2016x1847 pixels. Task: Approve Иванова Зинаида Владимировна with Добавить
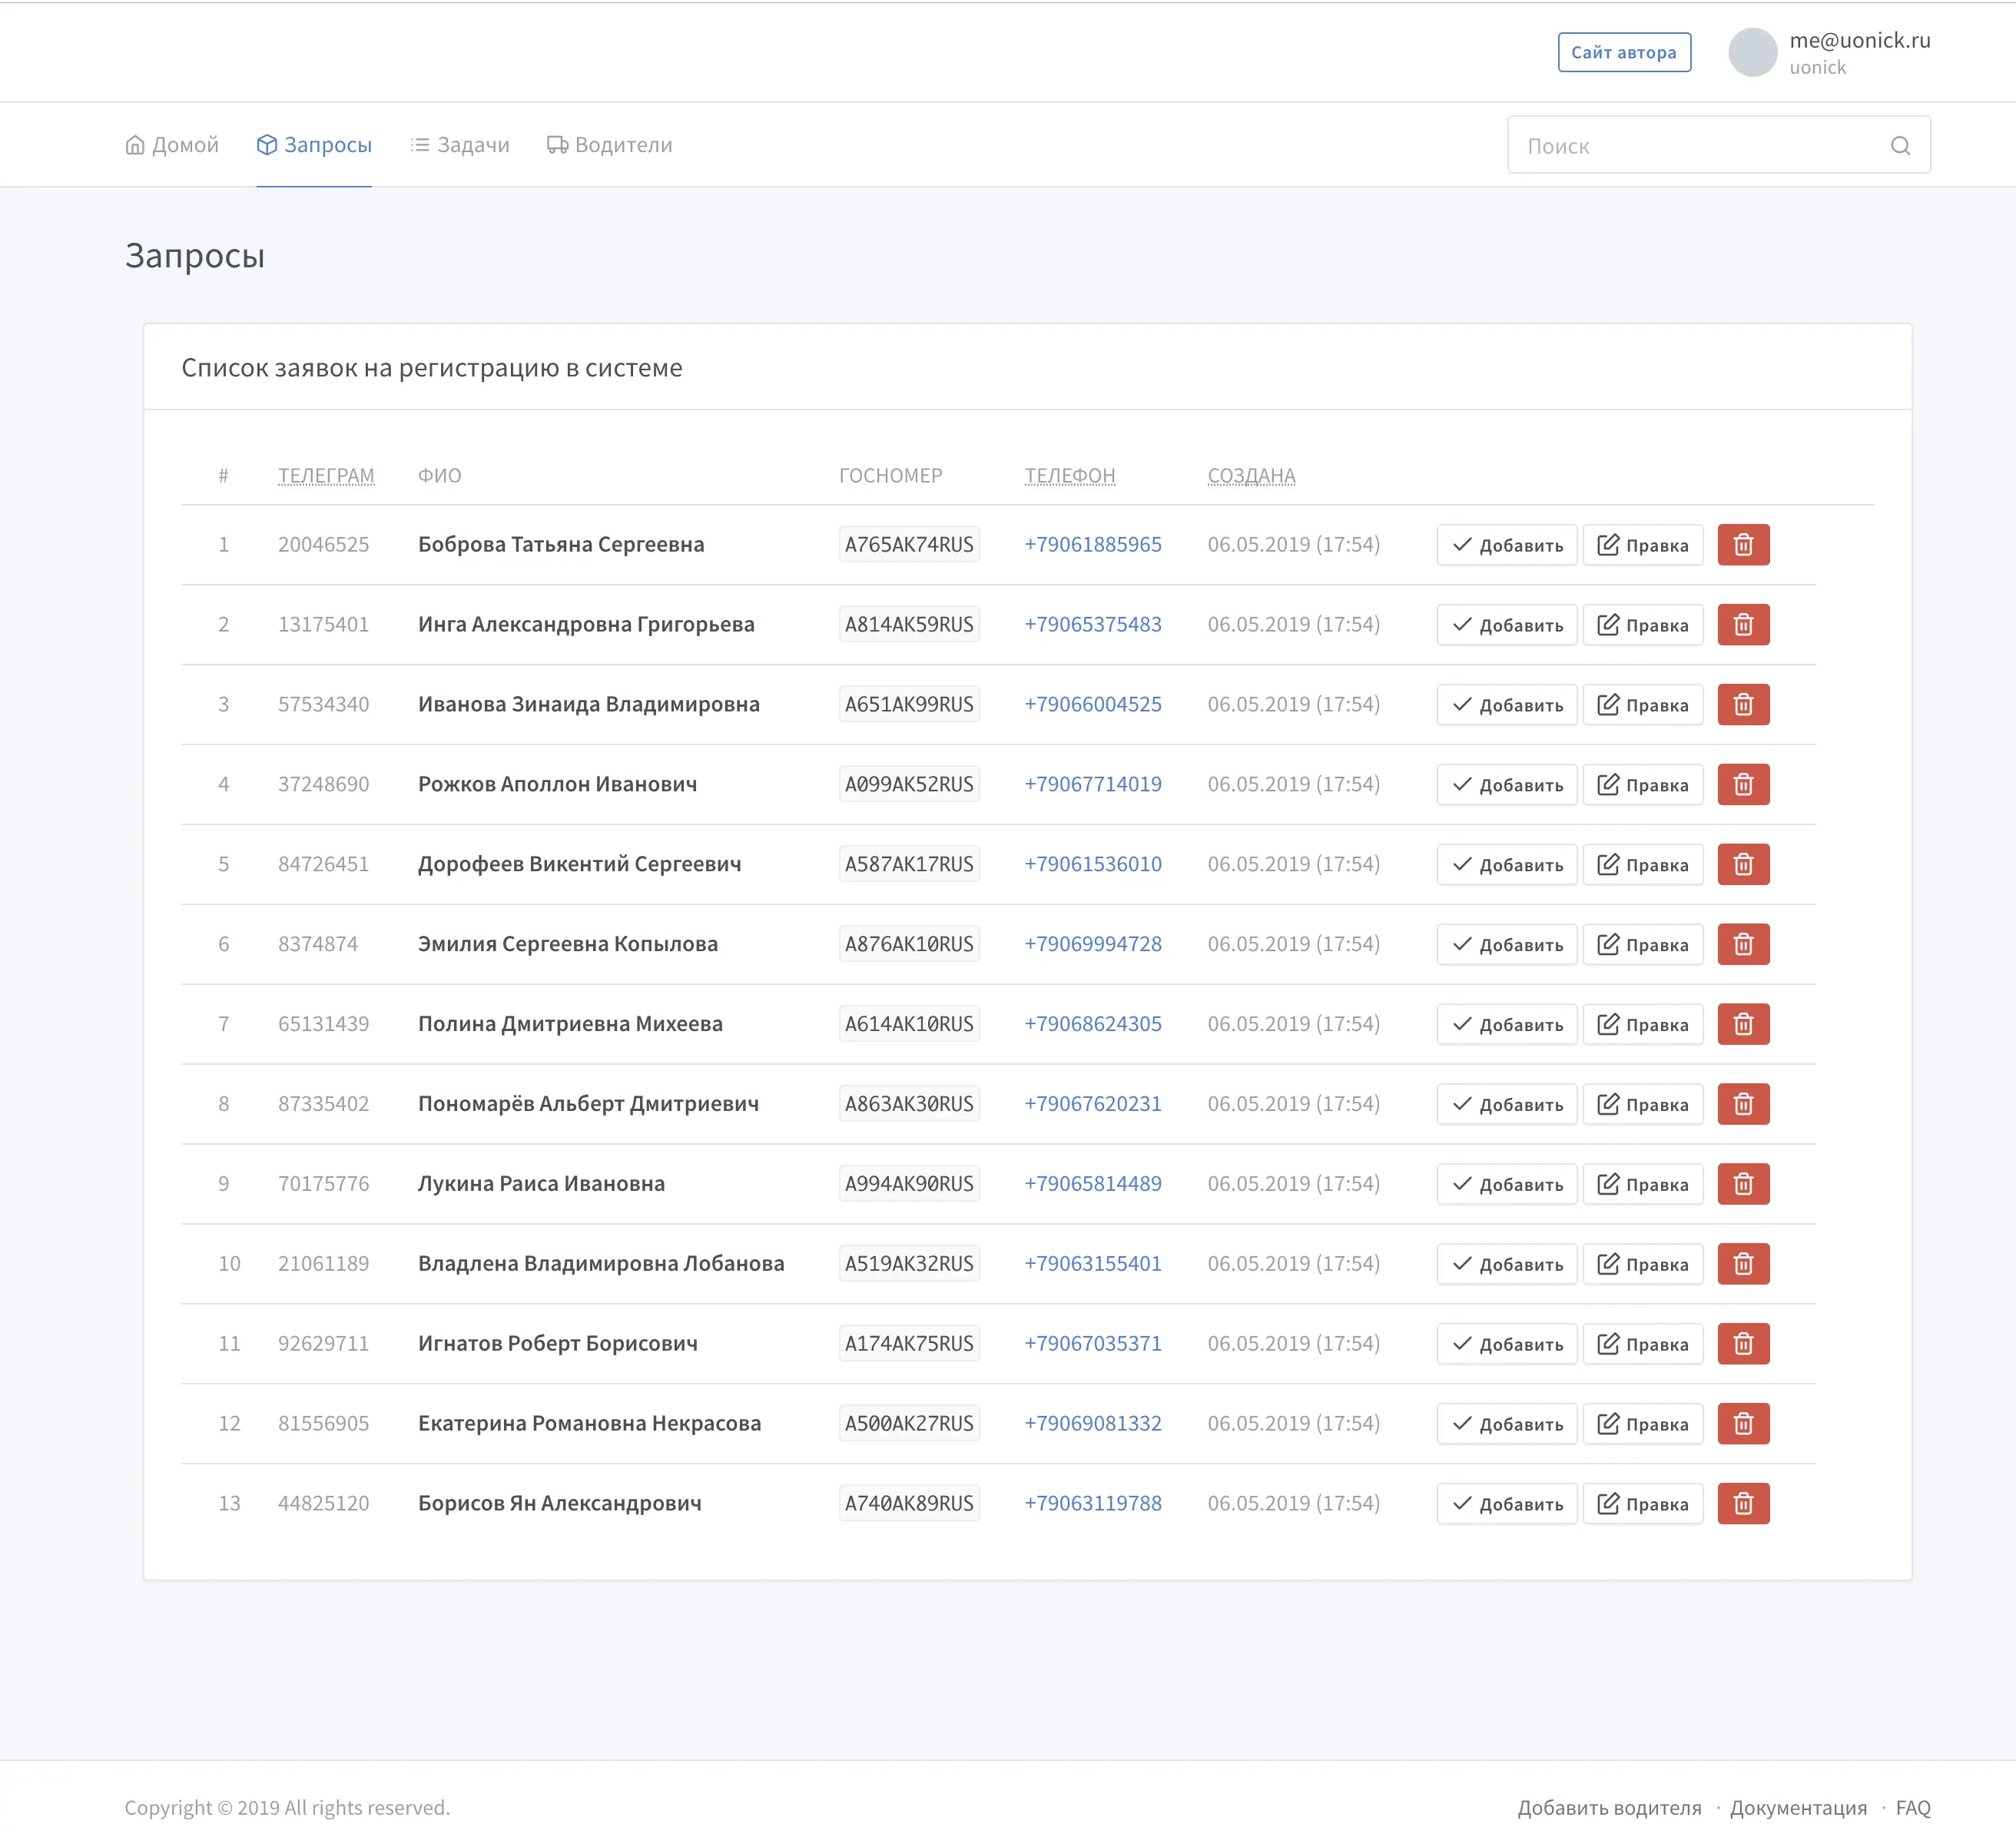(x=1506, y=705)
